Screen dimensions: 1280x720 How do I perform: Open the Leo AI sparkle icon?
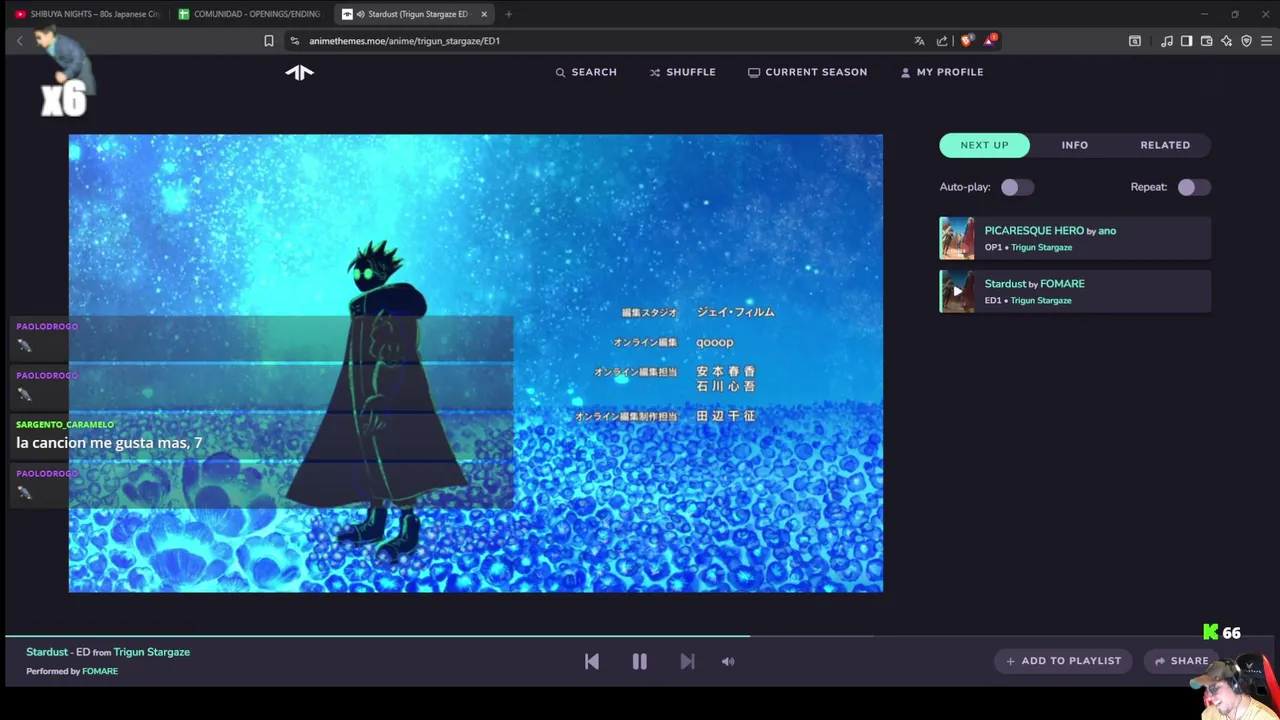pos(1226,41)
